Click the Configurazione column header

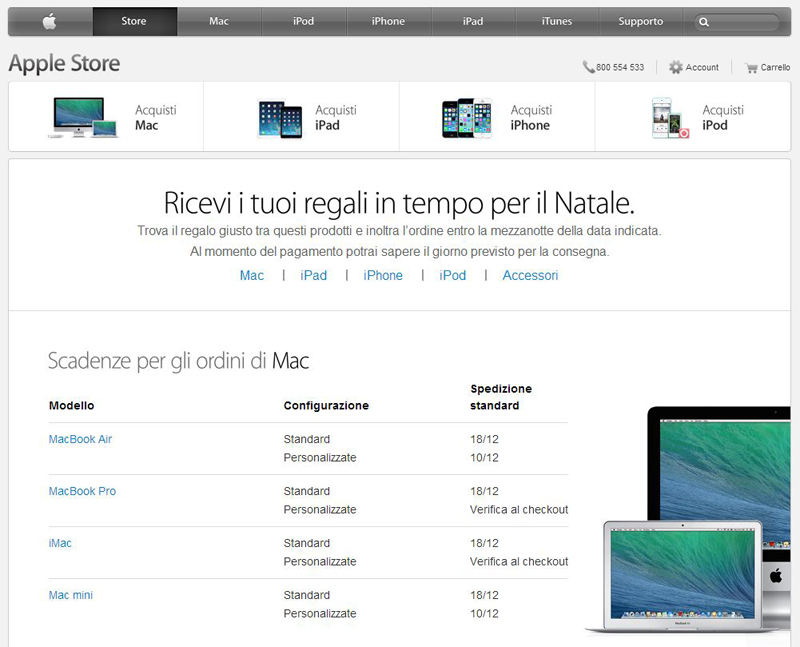coord(326,406)
